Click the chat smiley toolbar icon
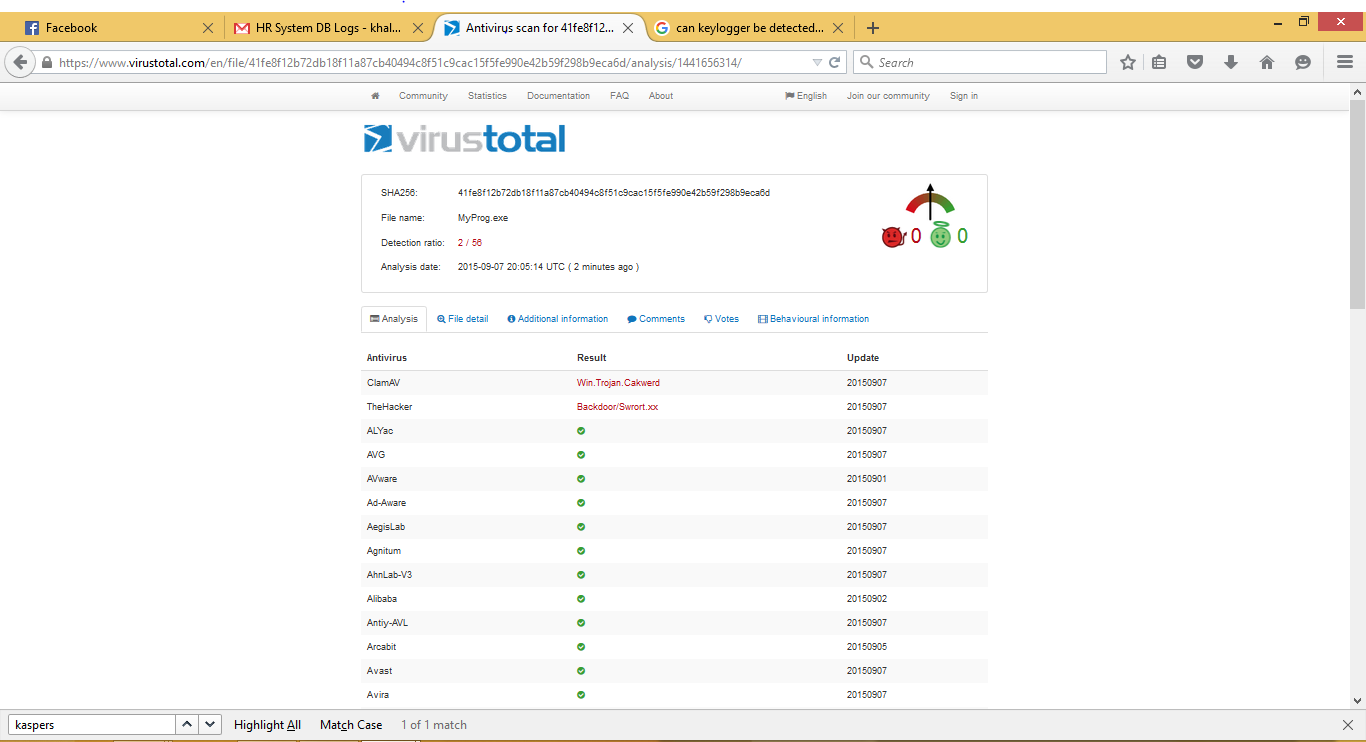1366x742 pixels. click(1303, 62)
